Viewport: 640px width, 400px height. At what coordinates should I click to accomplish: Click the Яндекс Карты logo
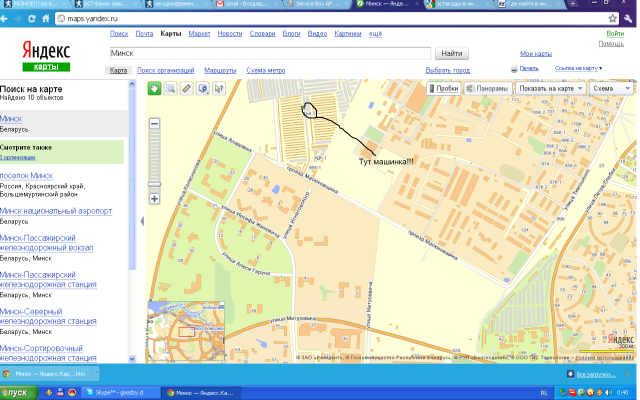[x=40, y=55]
